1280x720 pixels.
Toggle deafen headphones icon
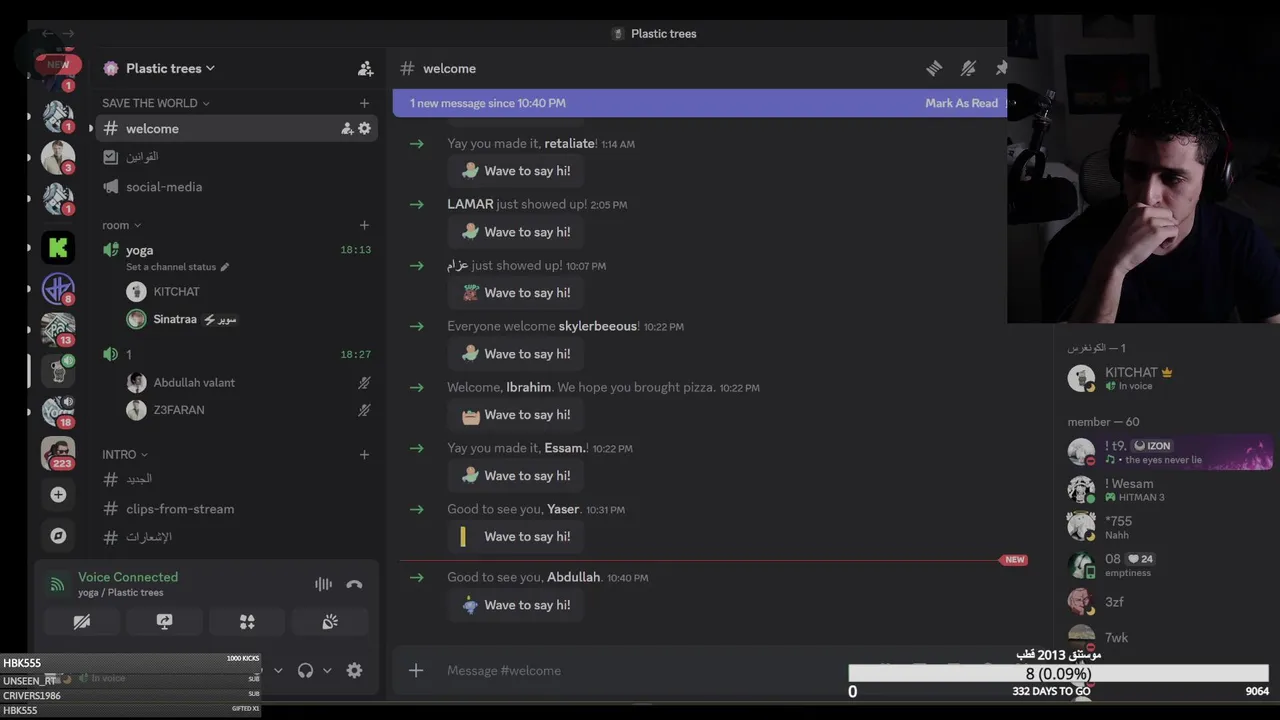305,670
